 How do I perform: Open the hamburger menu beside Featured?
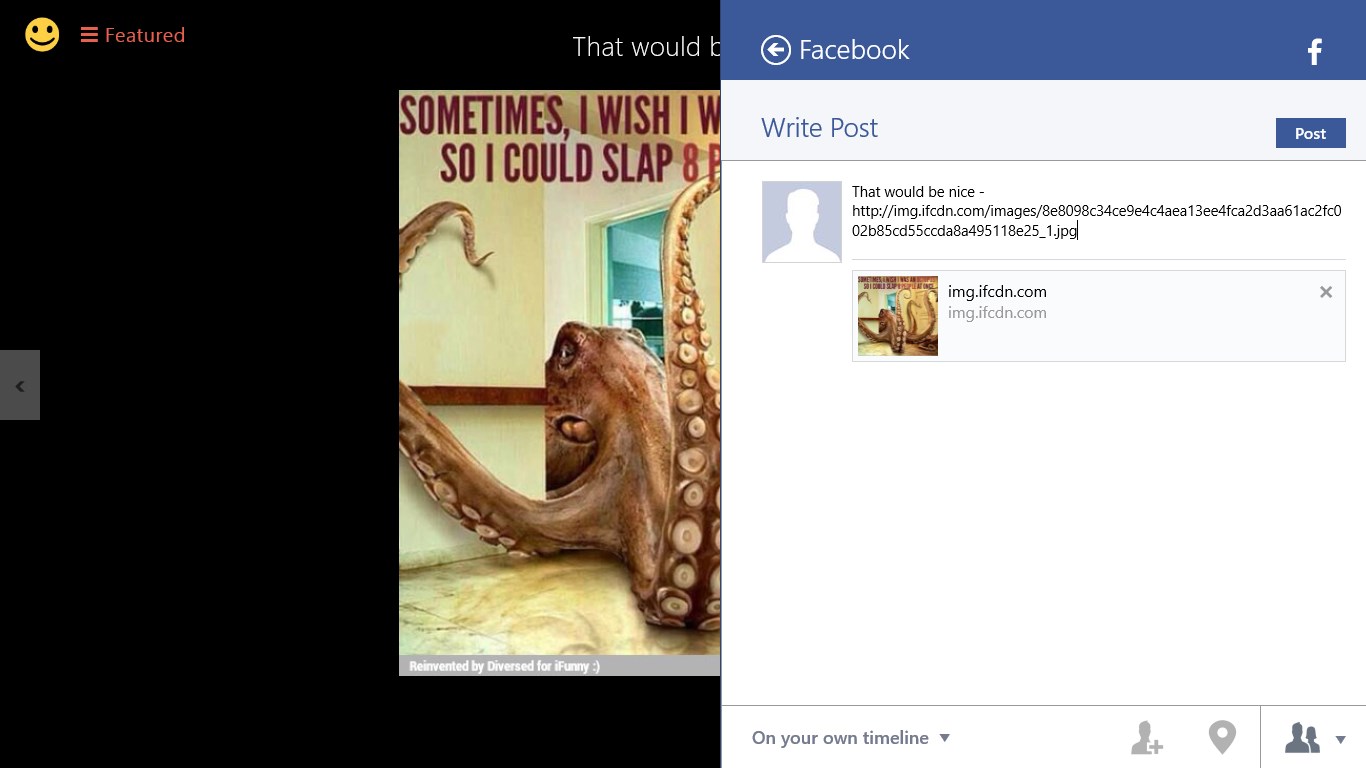[89, 35]
